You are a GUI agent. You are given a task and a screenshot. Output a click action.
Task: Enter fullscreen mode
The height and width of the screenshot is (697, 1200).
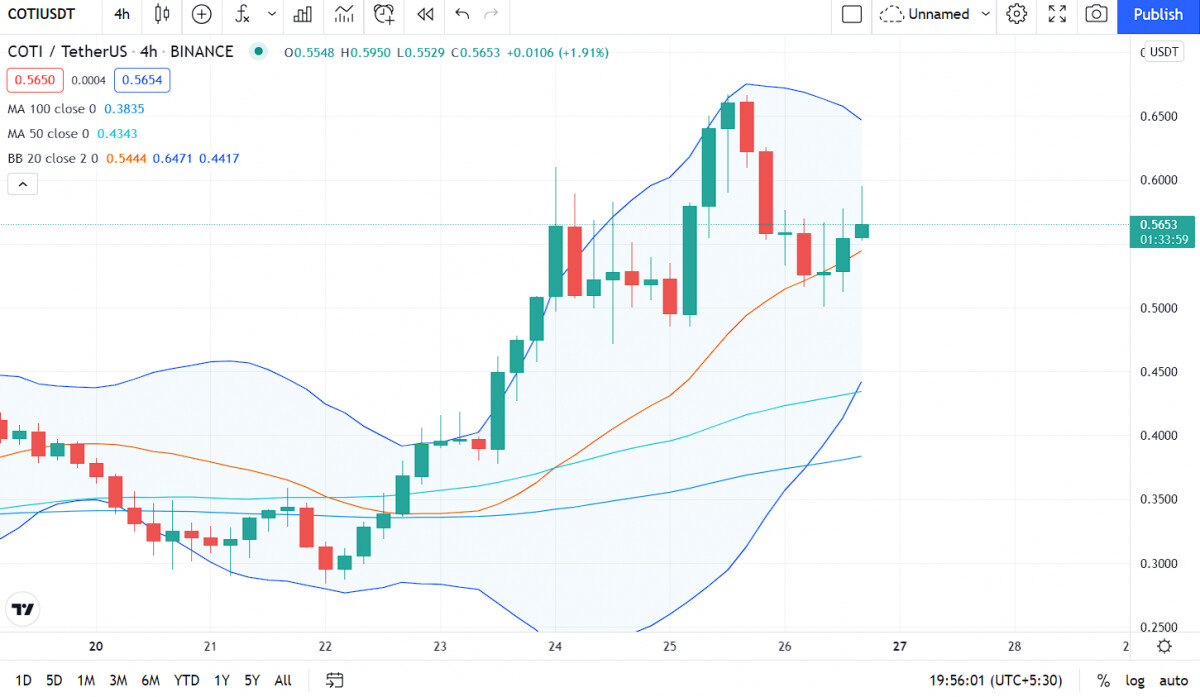click(x=1057, y=14)
